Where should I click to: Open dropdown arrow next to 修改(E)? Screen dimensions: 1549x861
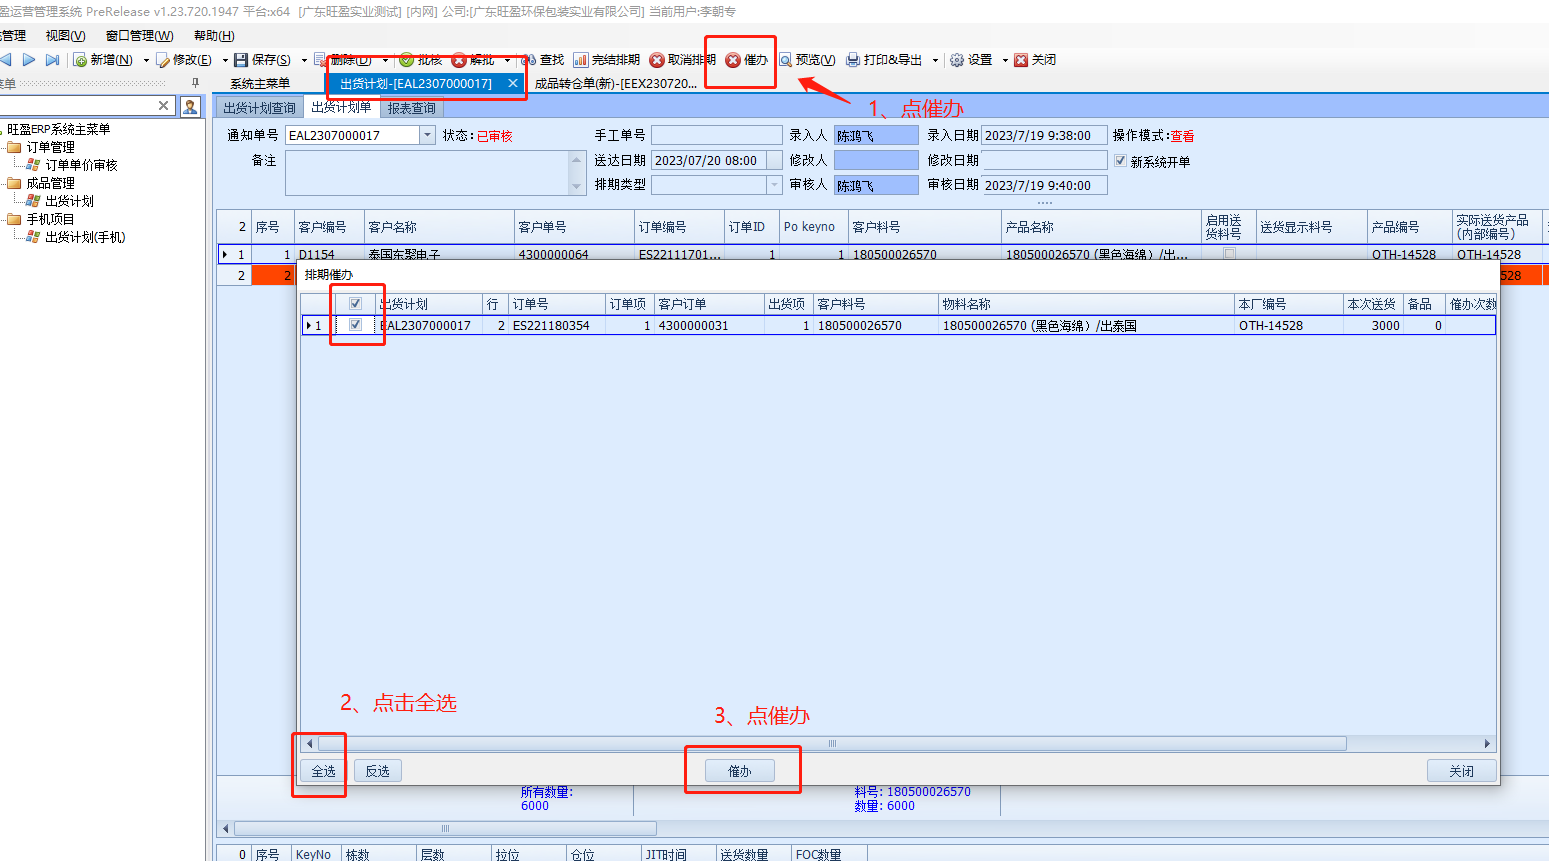point(225,60)
